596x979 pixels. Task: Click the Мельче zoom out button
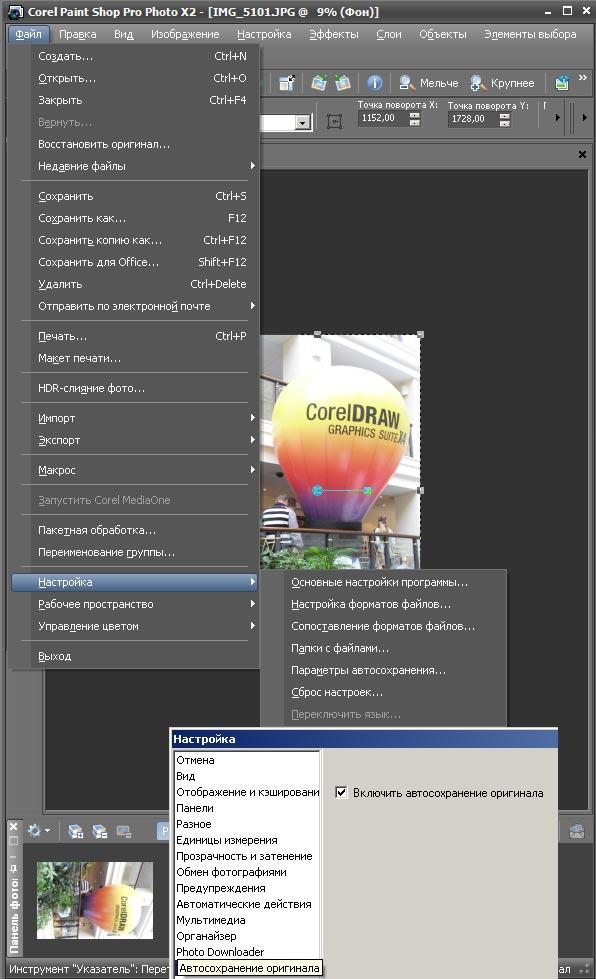[x=429, y=83]
